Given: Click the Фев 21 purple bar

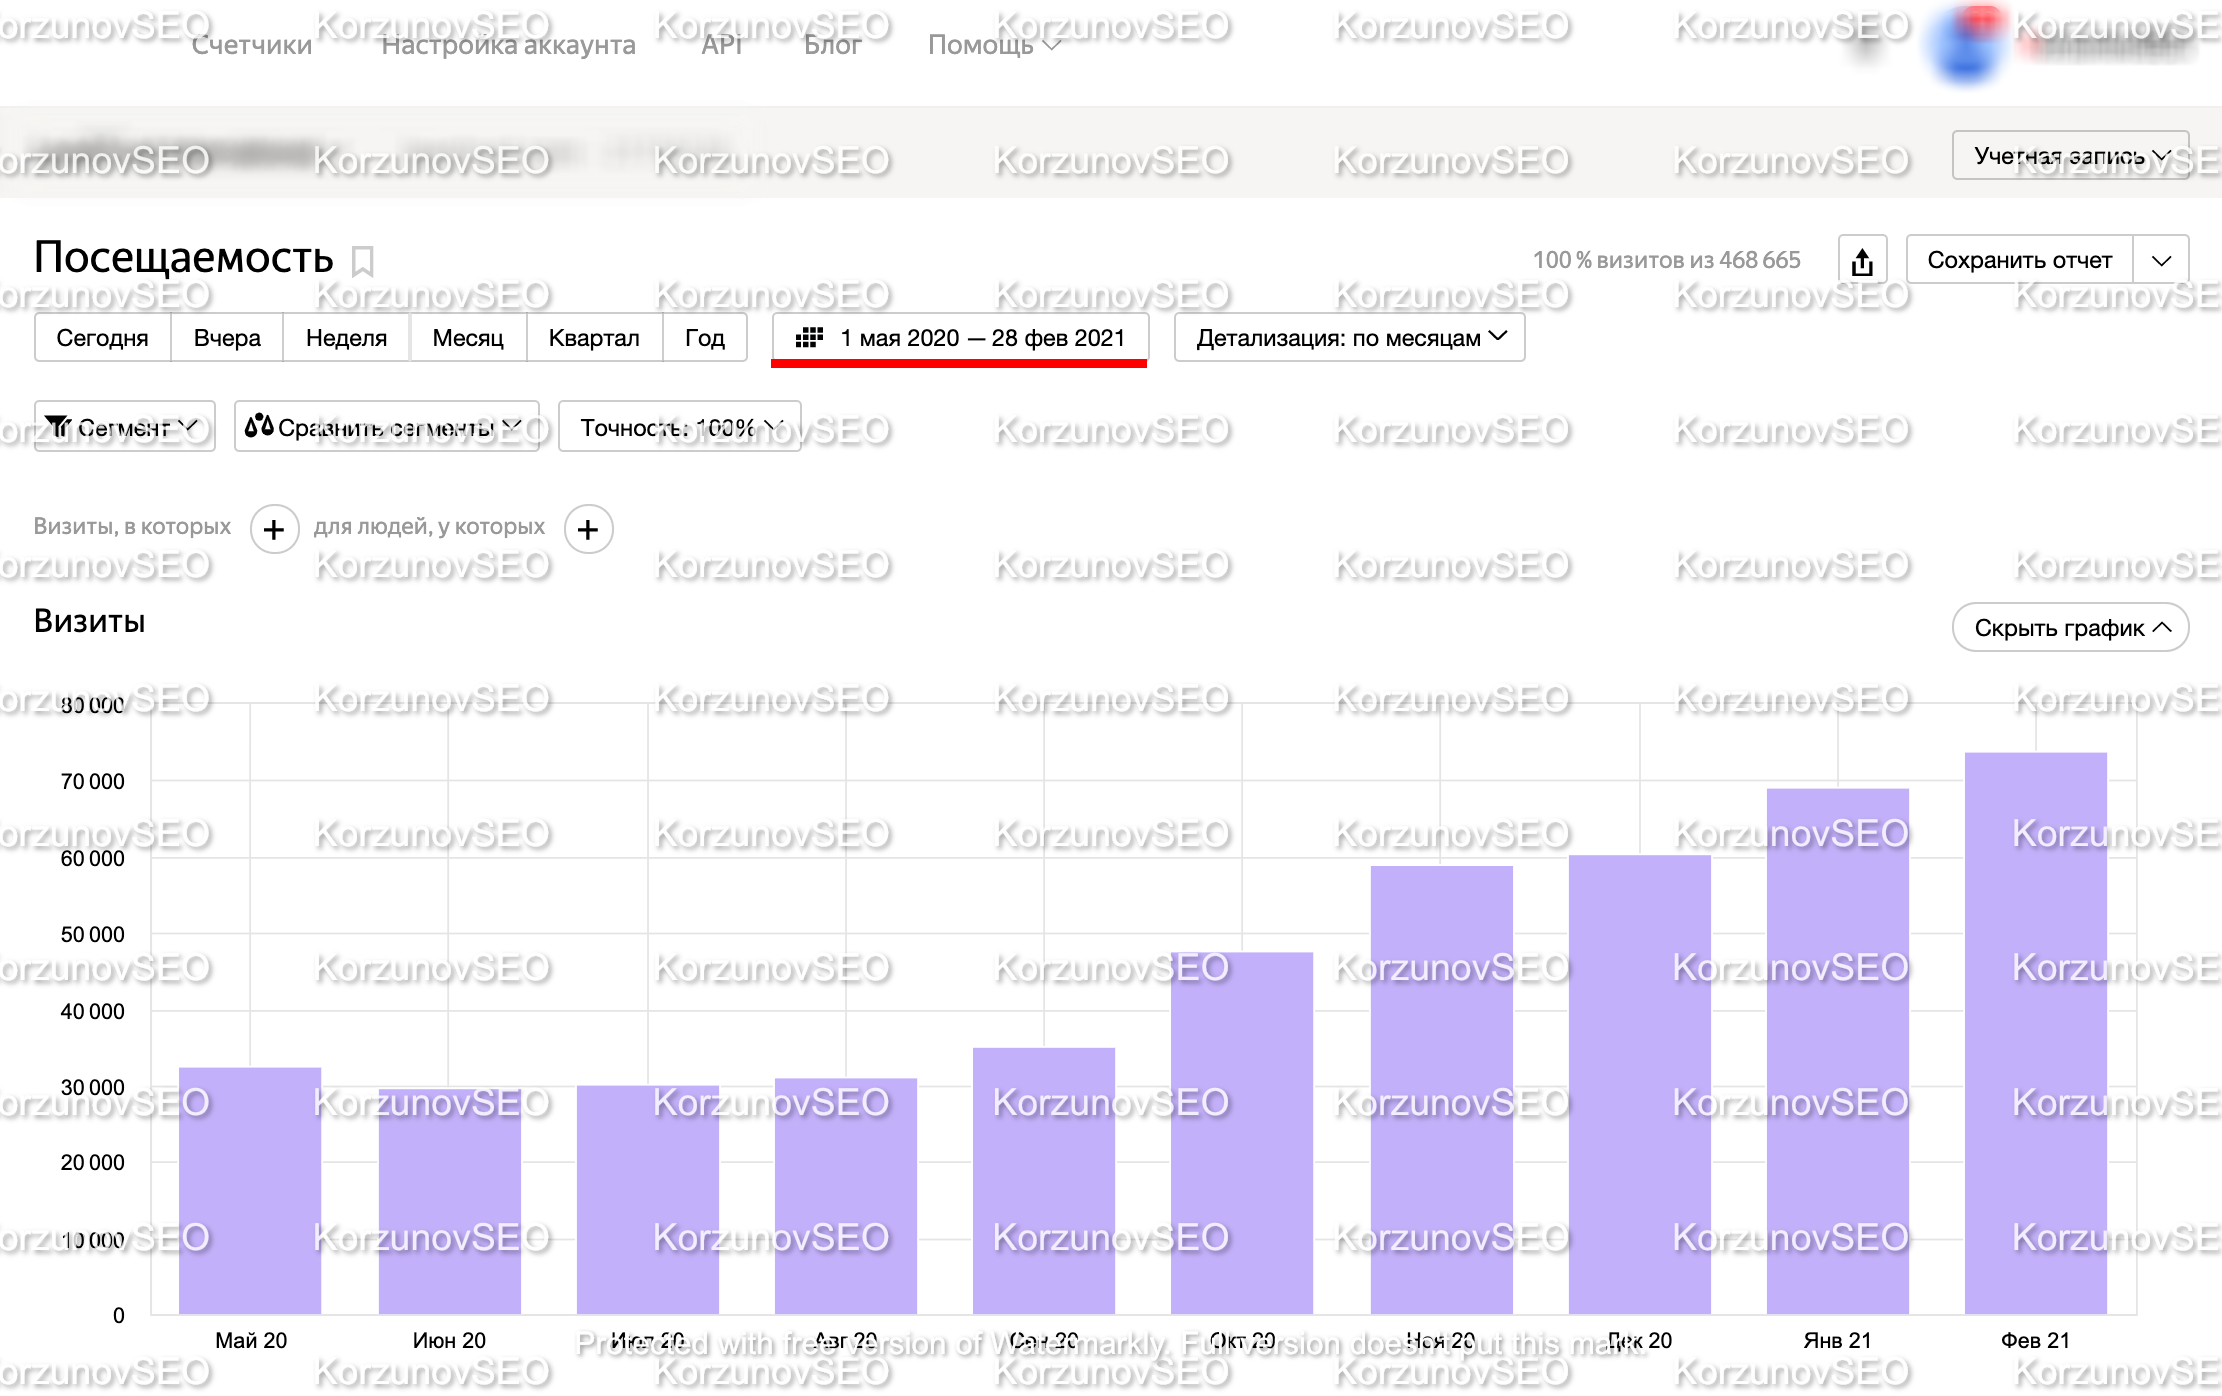Looking at the screenshot, I should pos(2035,1033).
